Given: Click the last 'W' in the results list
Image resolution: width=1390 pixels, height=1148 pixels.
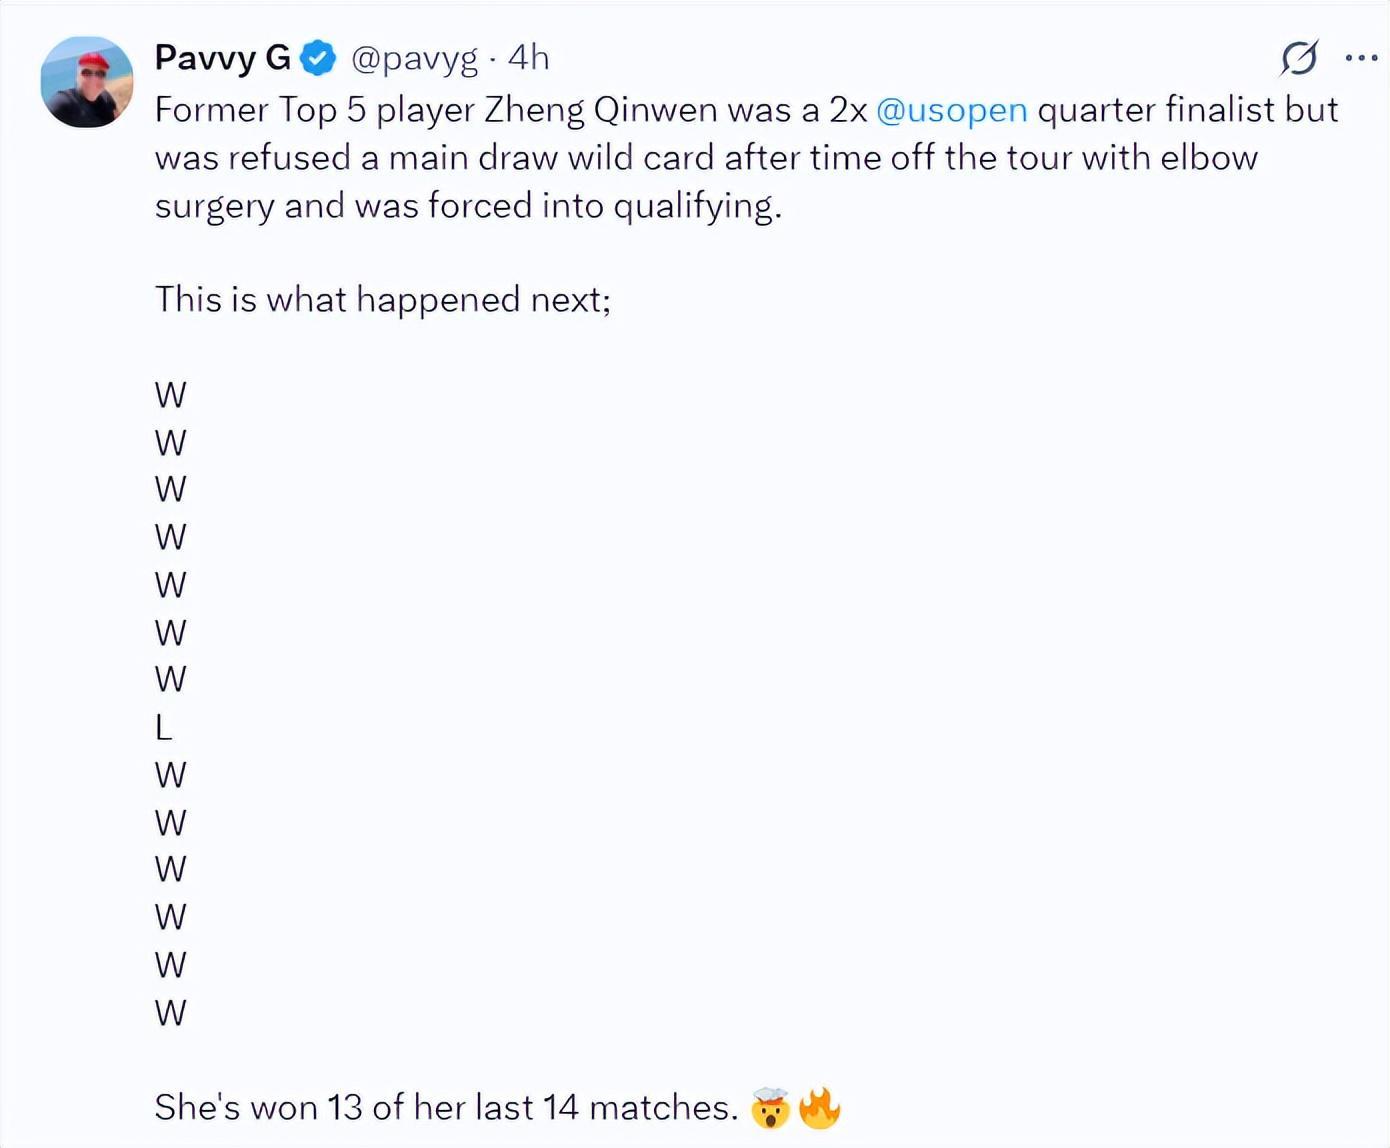Looking at the screenshot, I should [170, 1013].
